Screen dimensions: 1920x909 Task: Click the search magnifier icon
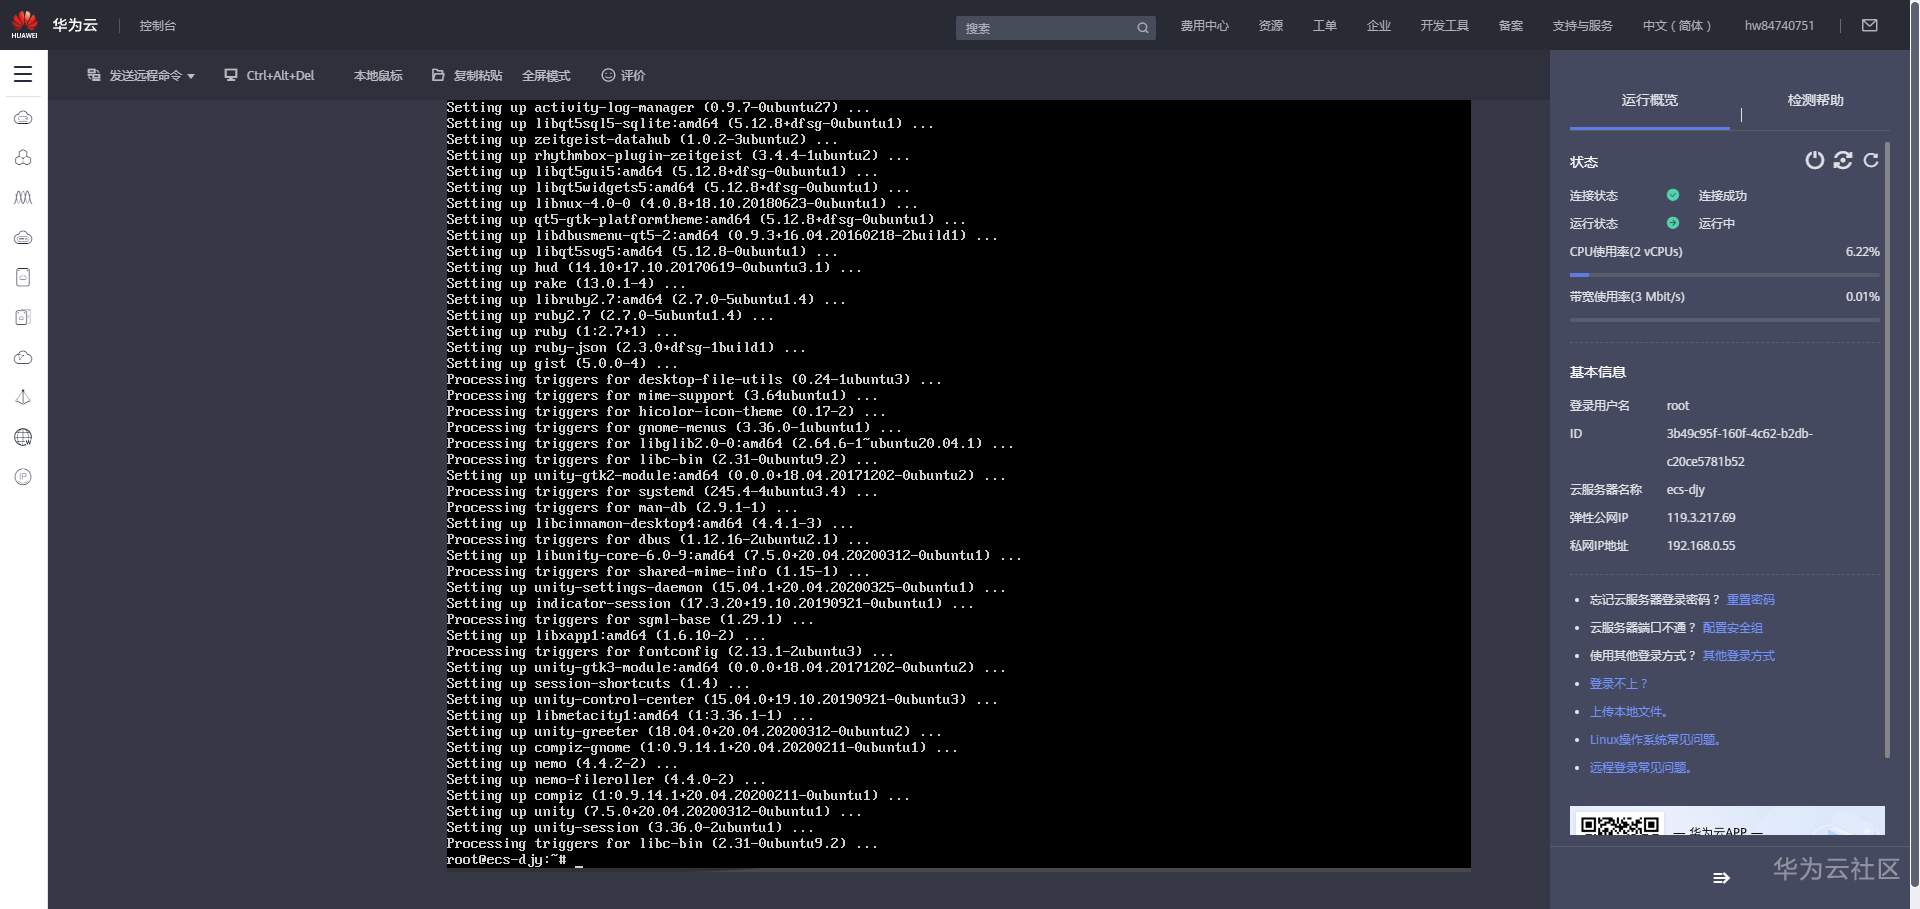(1142, 28)
